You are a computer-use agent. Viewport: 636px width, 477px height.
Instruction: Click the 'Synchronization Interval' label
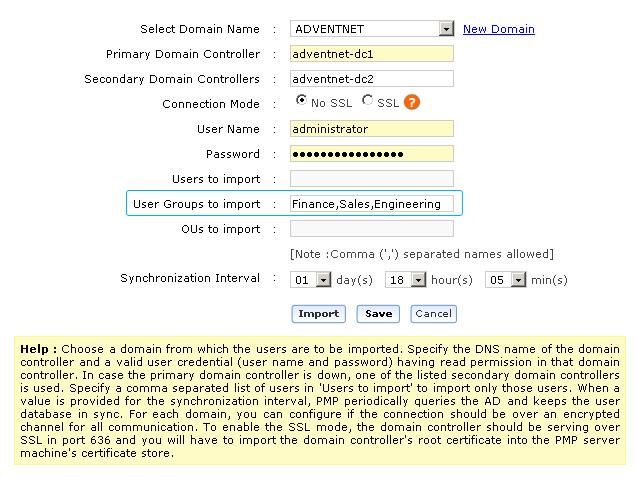point(190,278)
